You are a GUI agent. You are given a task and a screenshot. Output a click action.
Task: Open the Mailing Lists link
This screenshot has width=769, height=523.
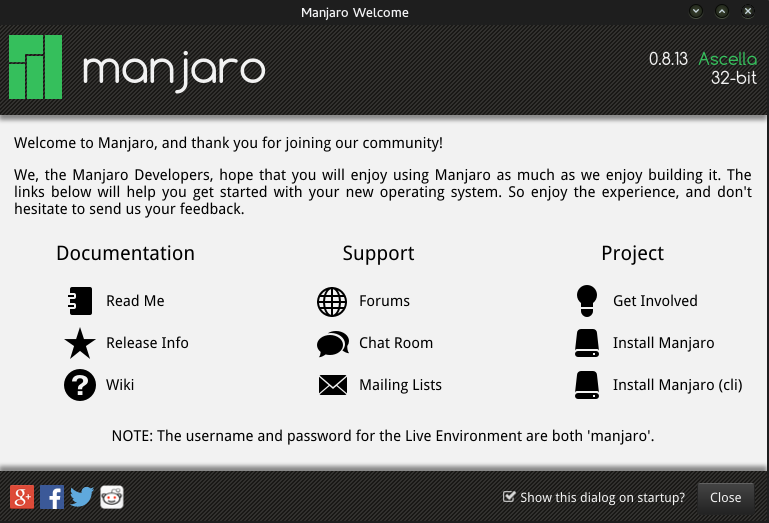400,385
